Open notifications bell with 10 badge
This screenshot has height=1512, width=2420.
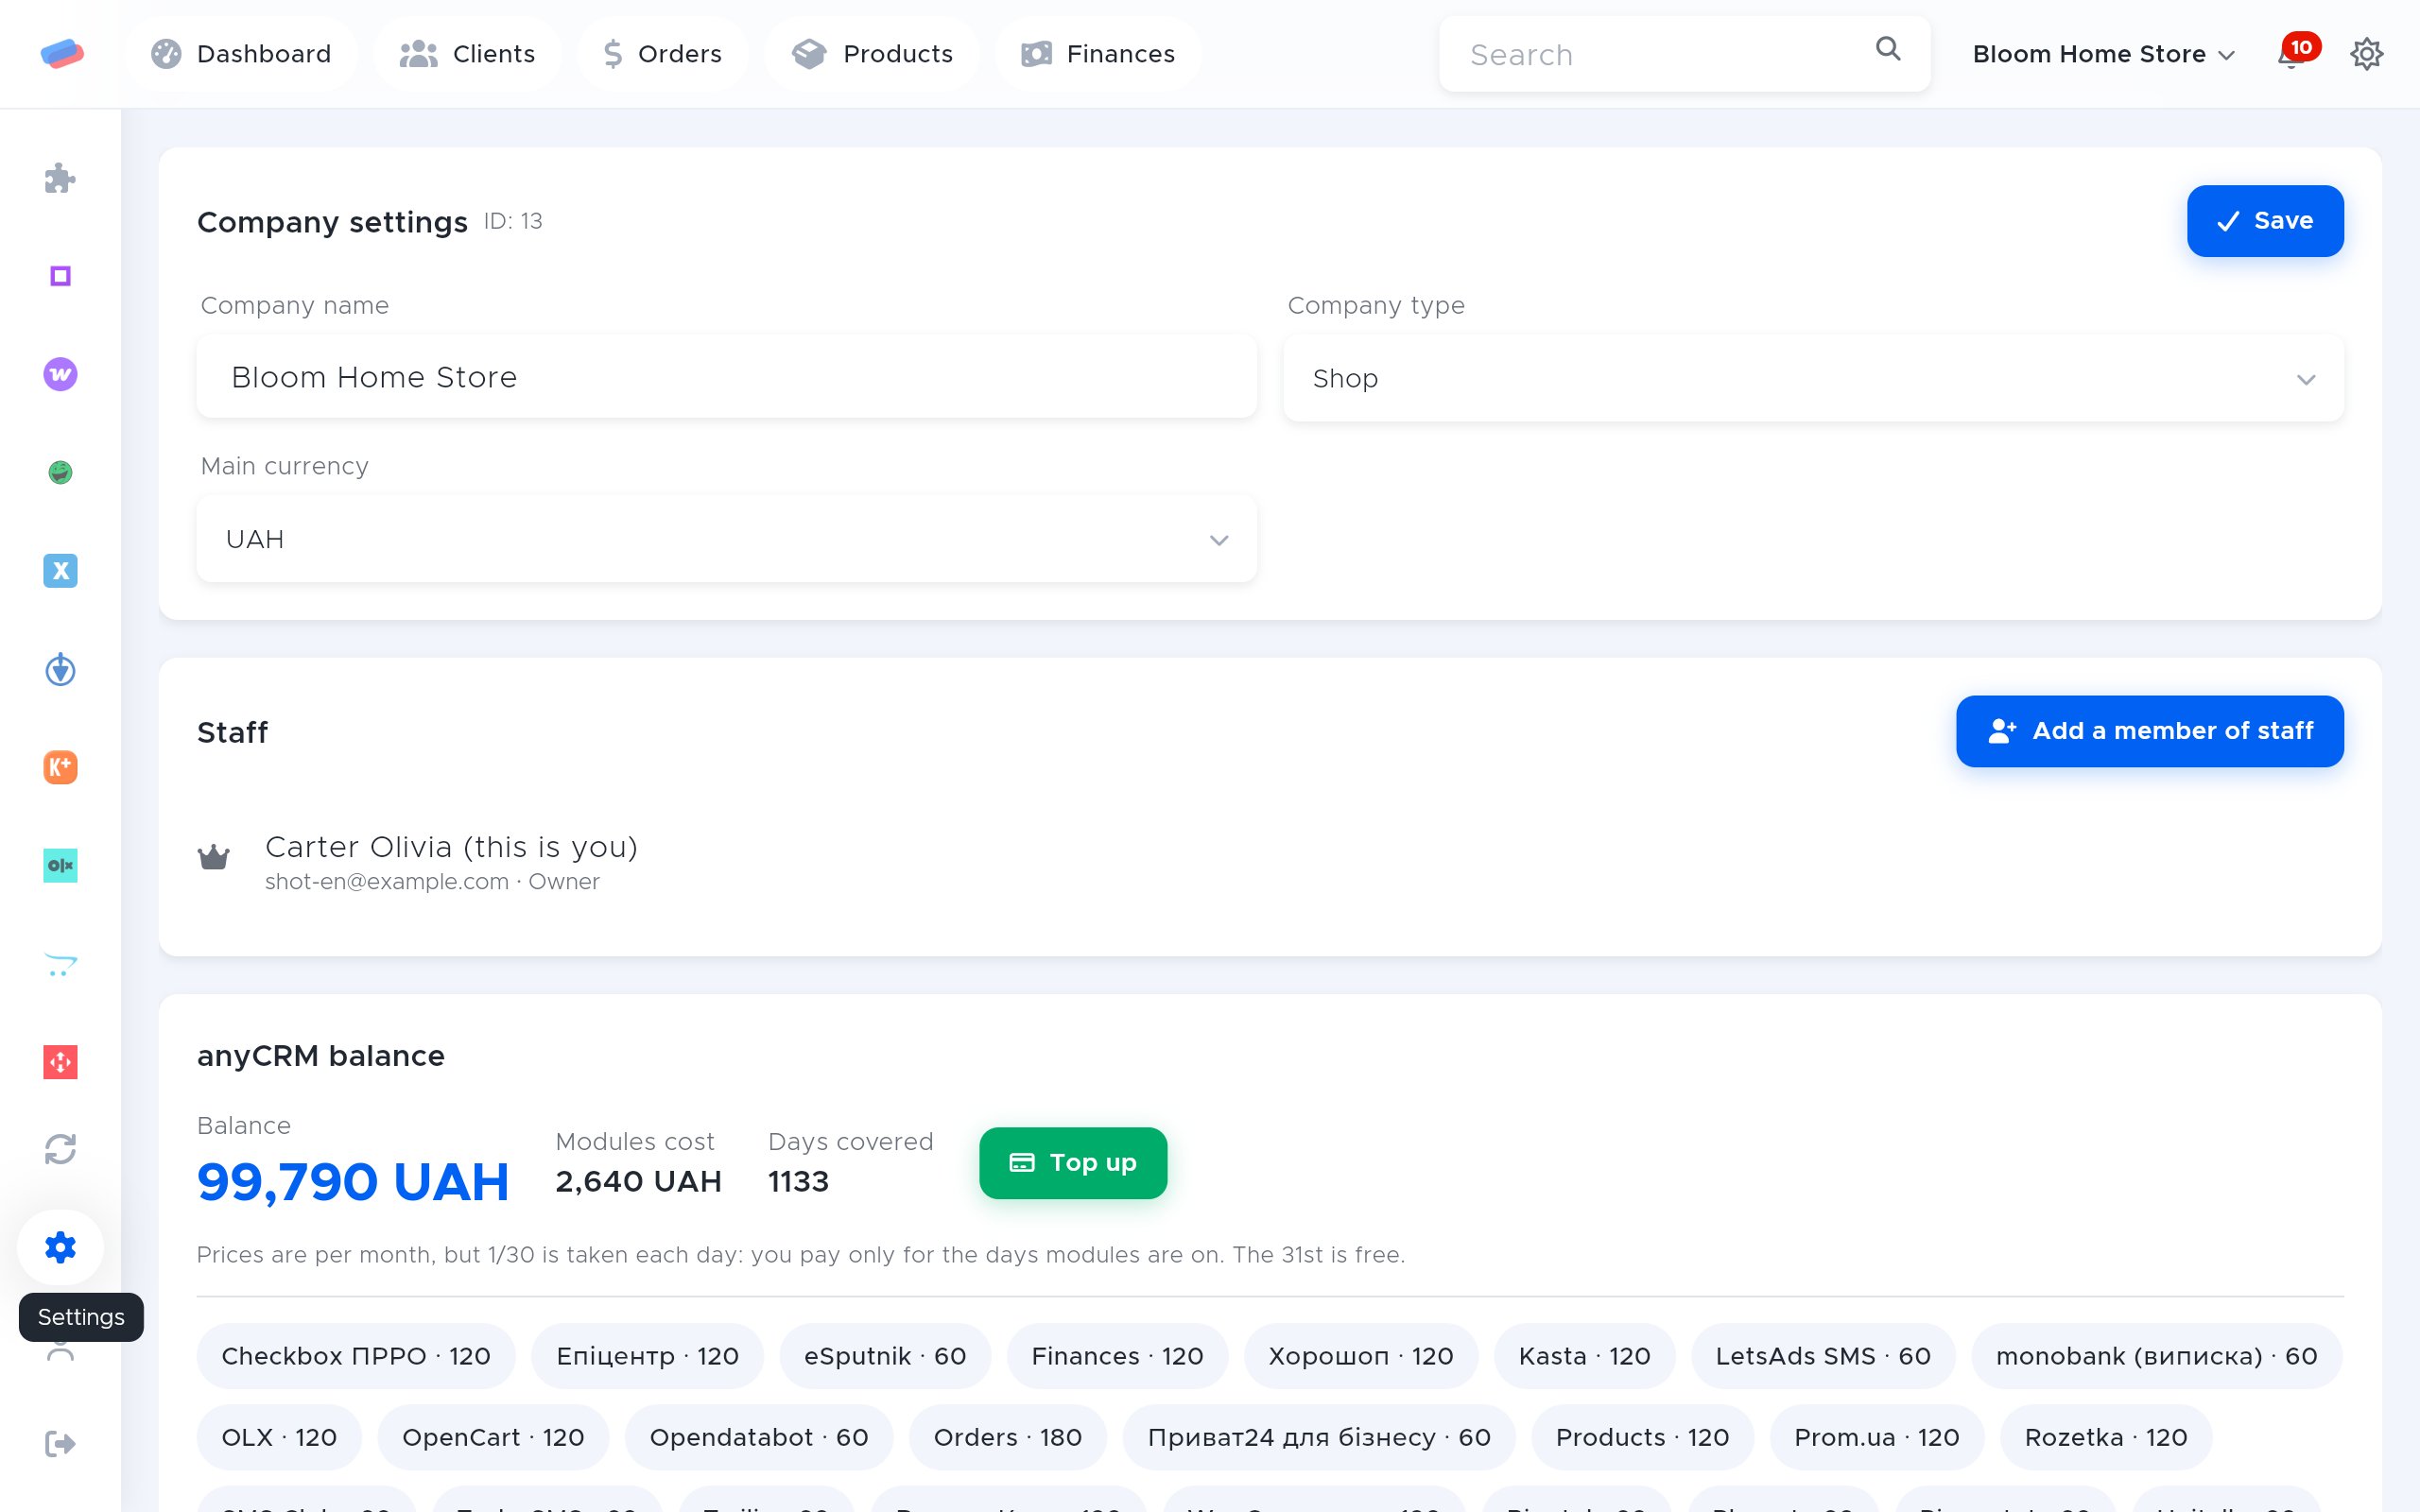(x=2296, y=53)
